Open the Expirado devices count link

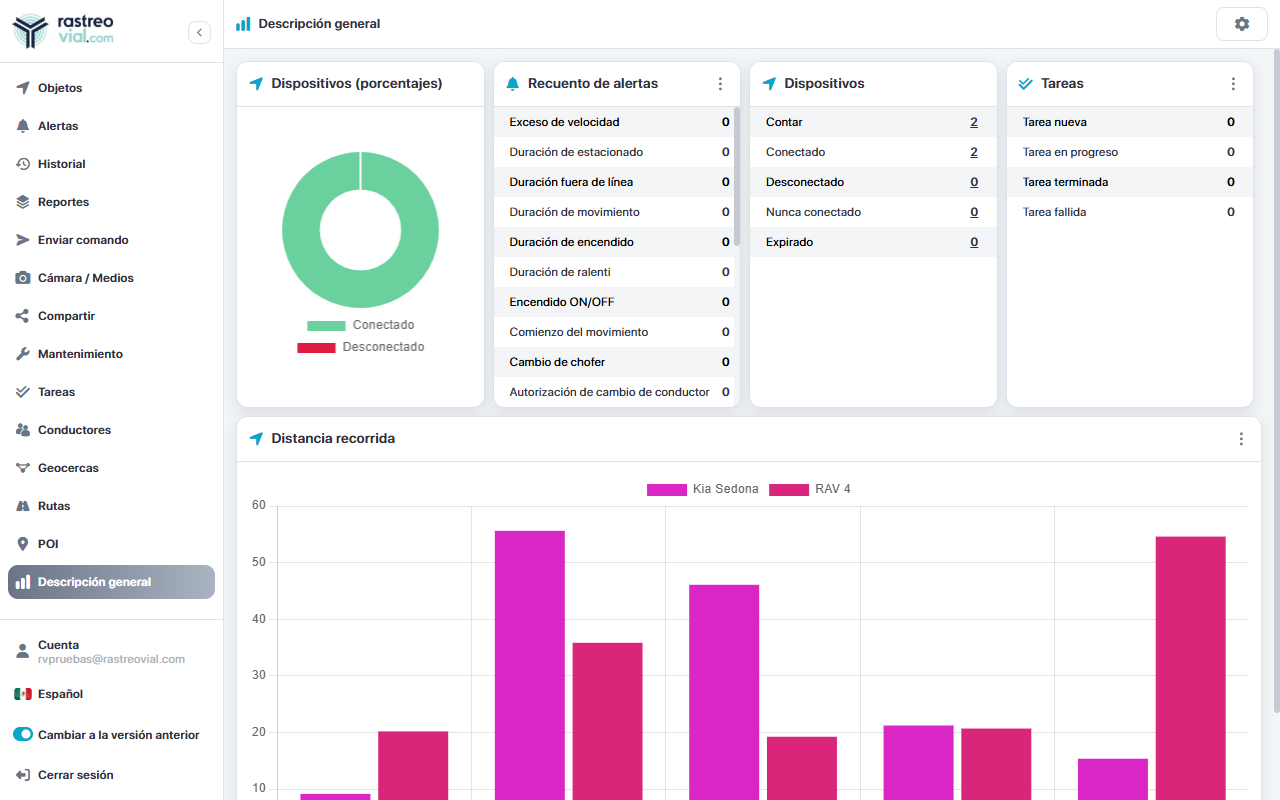[x=974, y=242]
